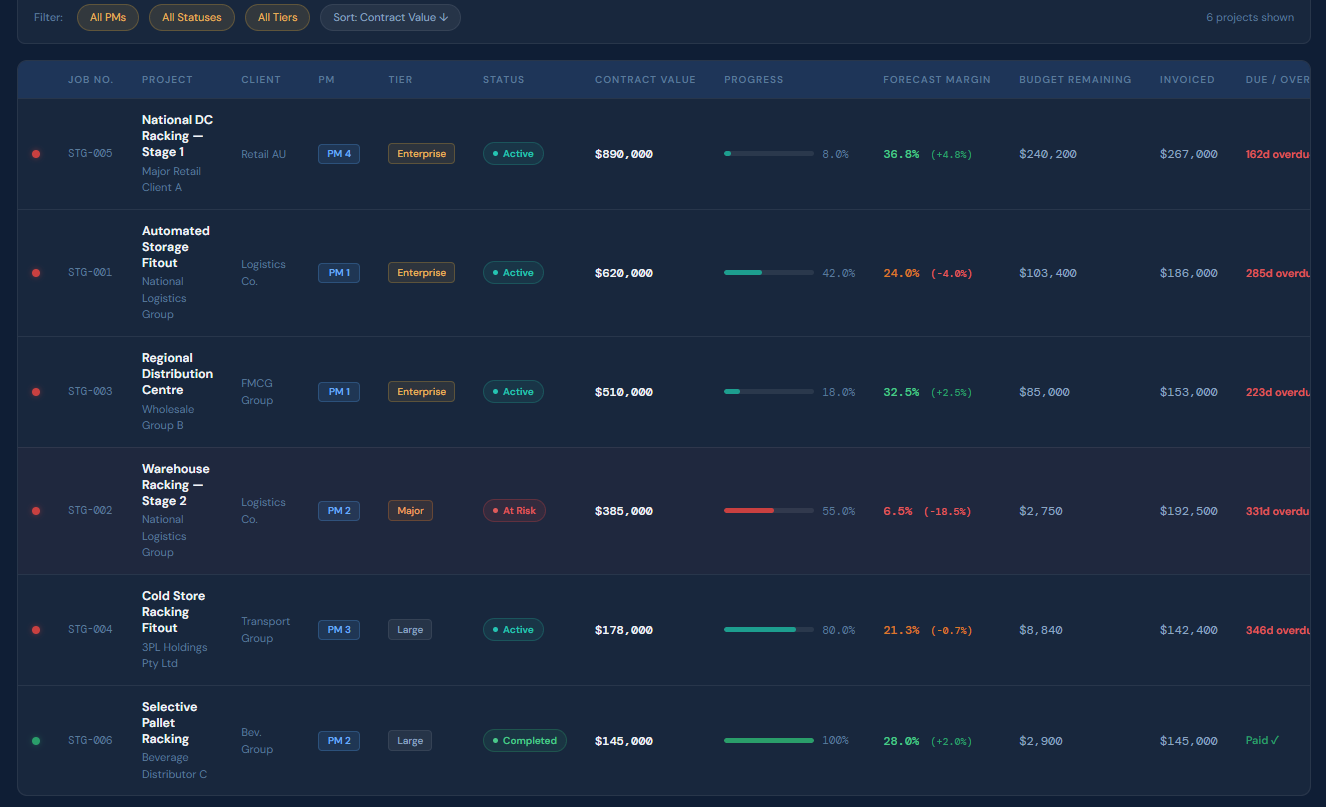Open the All Statuses filter
This screenshot has height=807, width=1326.
(191, 17)
